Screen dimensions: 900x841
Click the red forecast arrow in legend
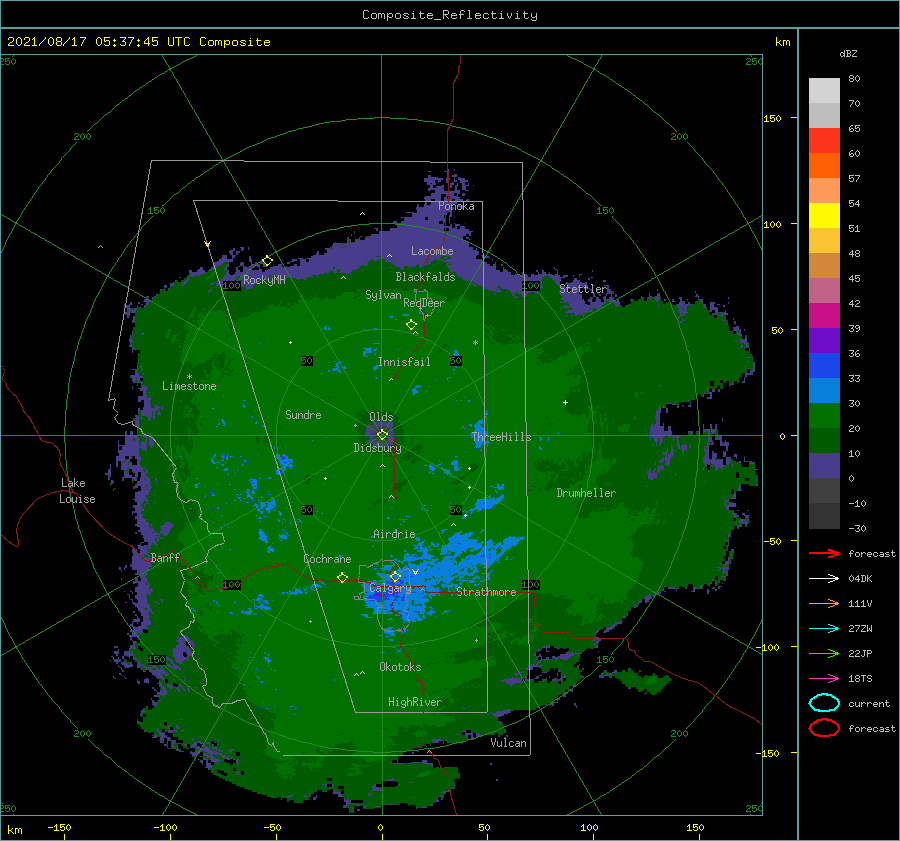click(824, 553)
